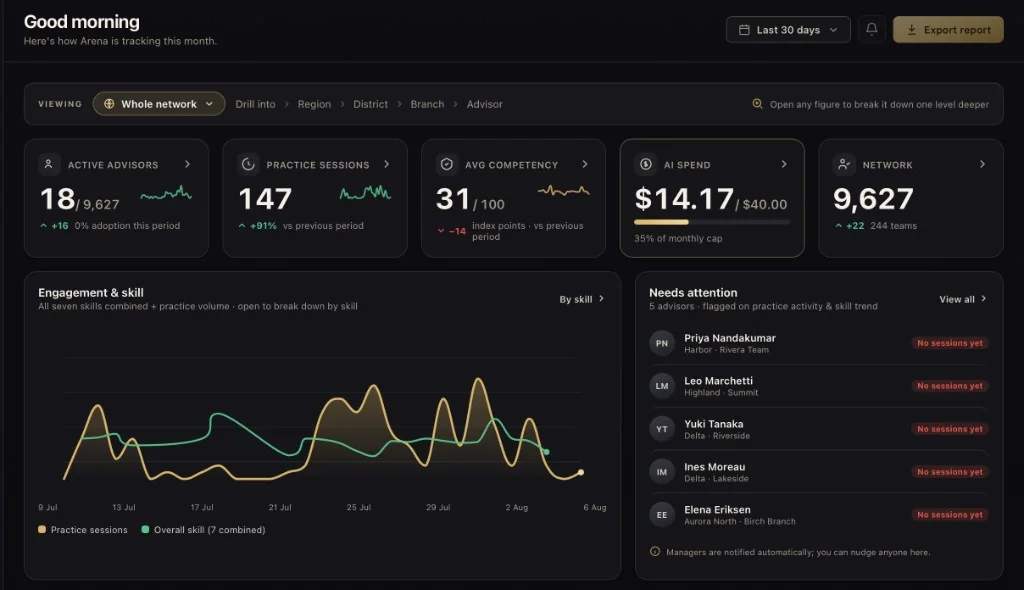
Task: Click the yellow Practice sessions endpoint marker
Action: click(x=581, y=472)
